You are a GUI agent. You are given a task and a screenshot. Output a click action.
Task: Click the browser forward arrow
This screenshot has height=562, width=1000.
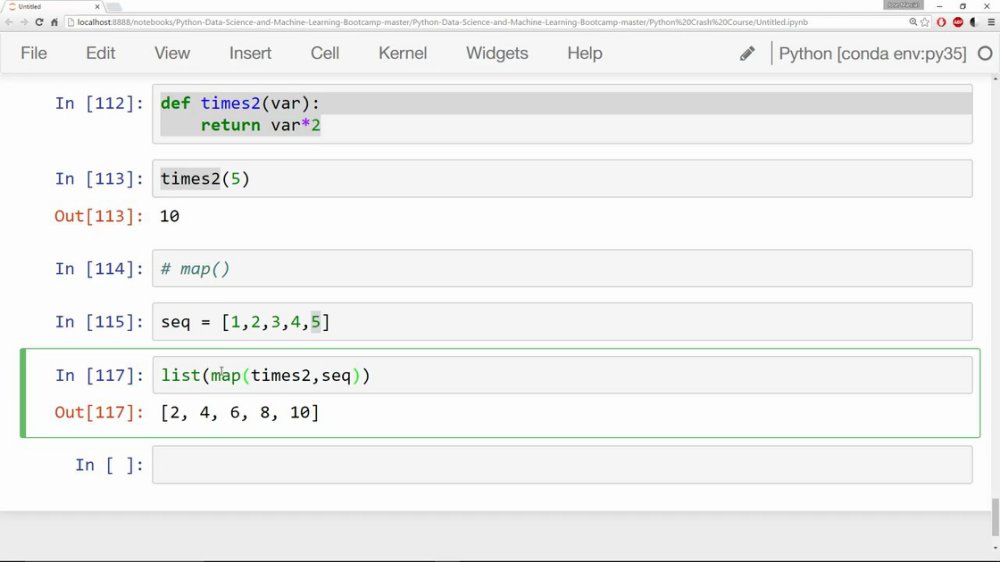tap(24, 22)
